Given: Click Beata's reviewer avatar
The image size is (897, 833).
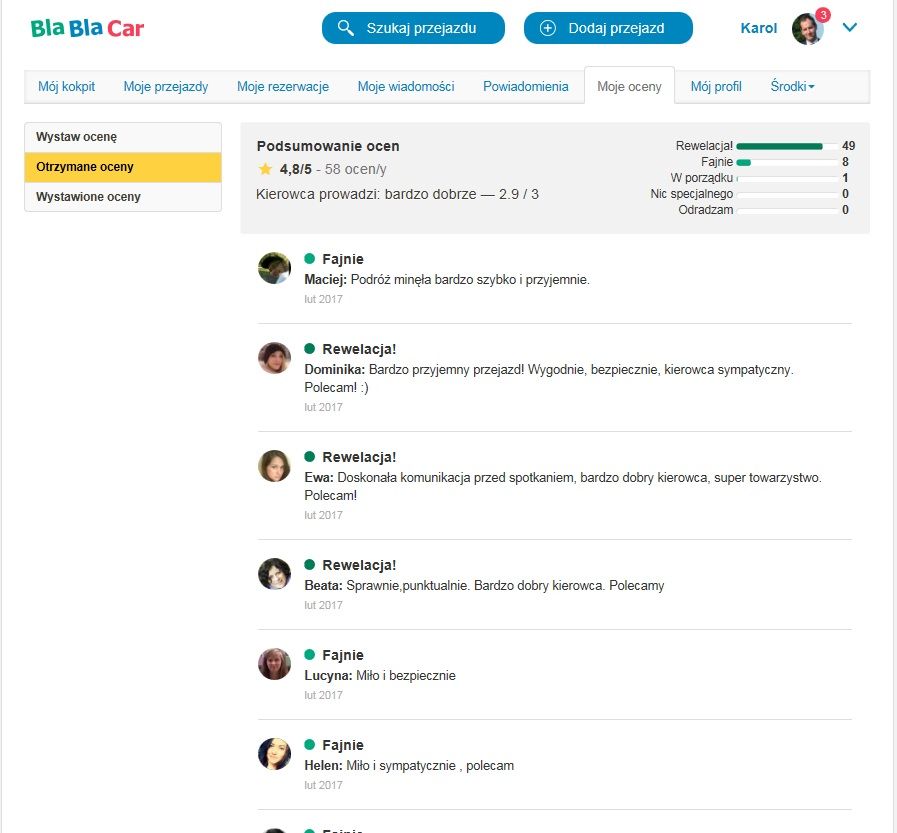Looking at the screenshot, I should pyautogui.click(x=275, y=574).
